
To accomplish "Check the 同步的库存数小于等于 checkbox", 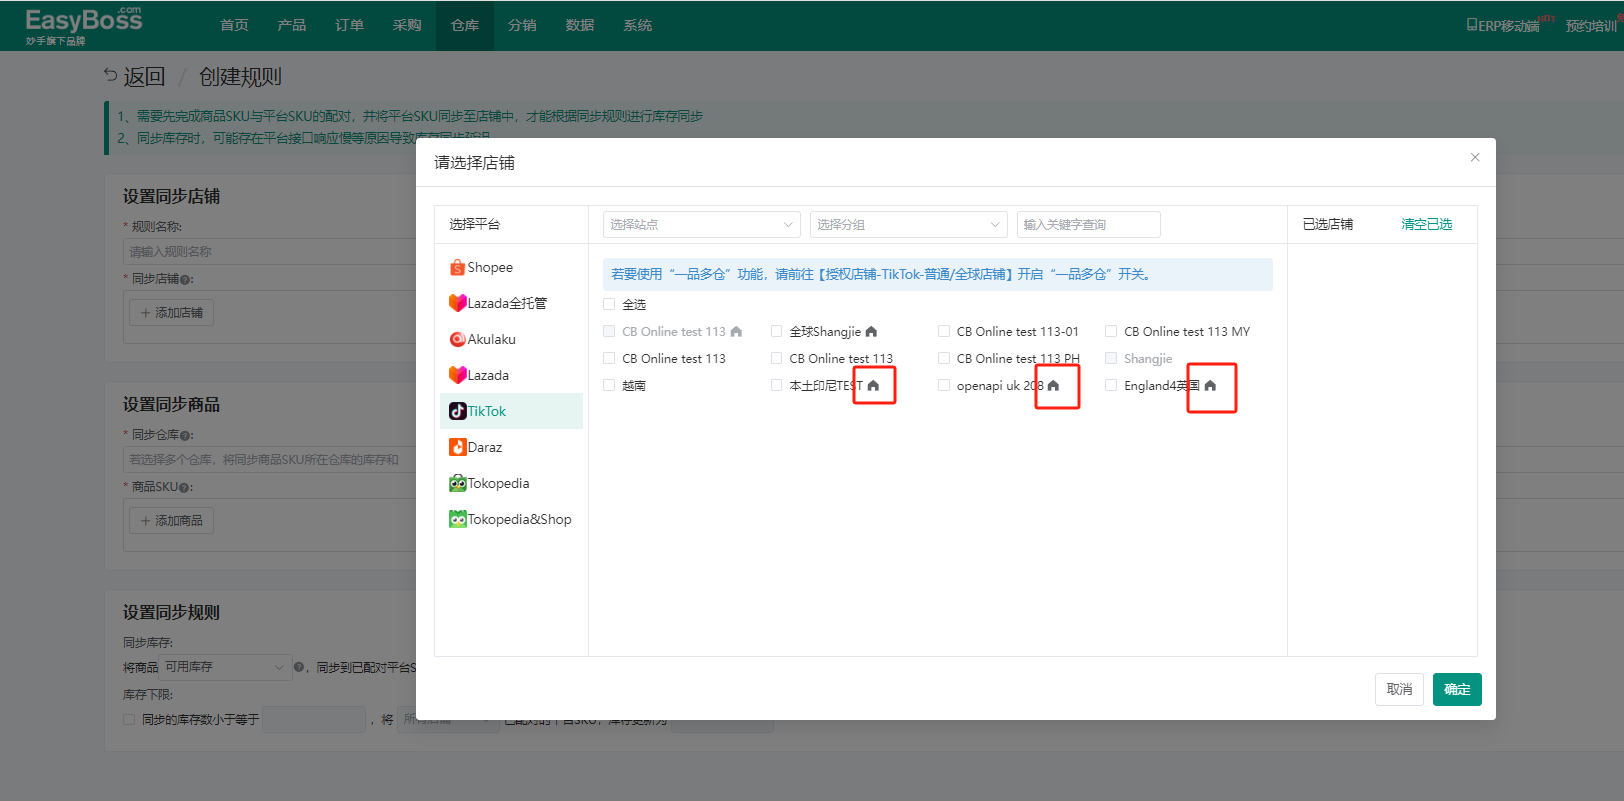I will 129,719.
